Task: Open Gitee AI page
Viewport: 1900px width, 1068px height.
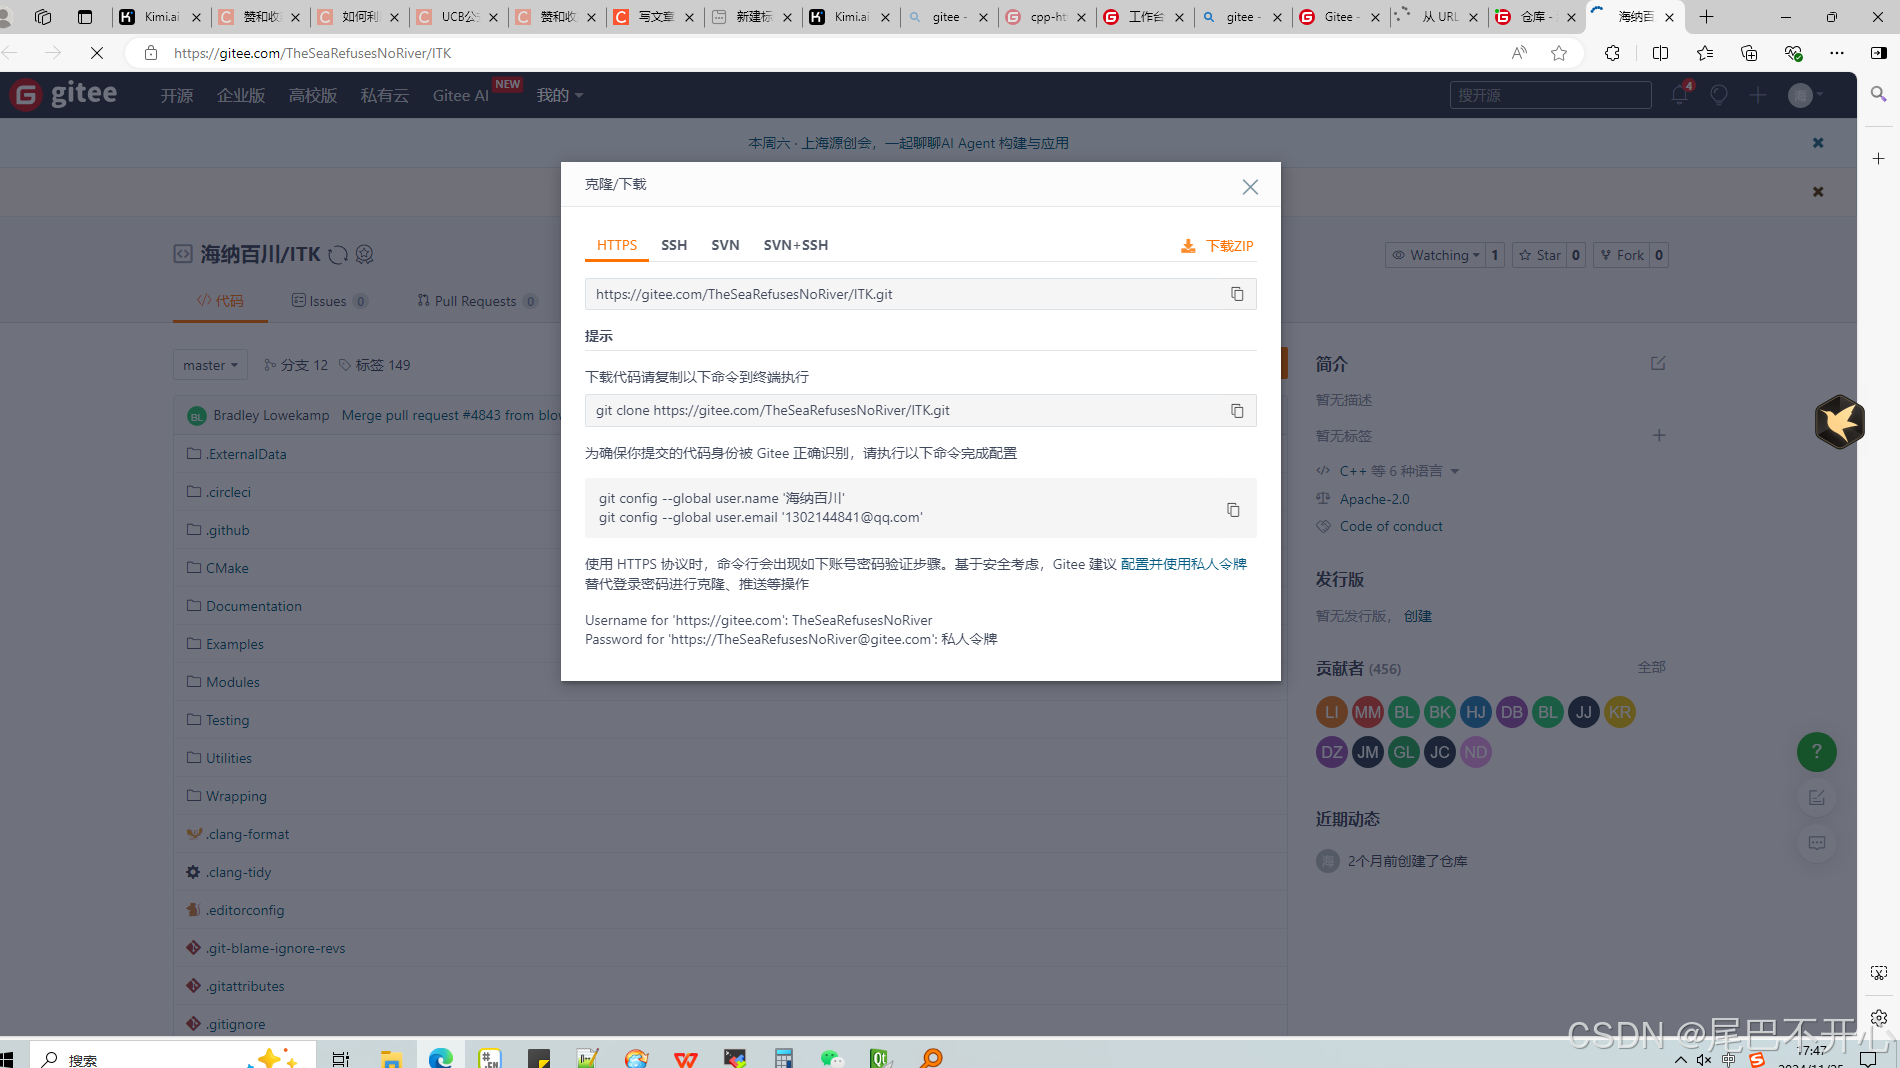Action: coord(461,95)
